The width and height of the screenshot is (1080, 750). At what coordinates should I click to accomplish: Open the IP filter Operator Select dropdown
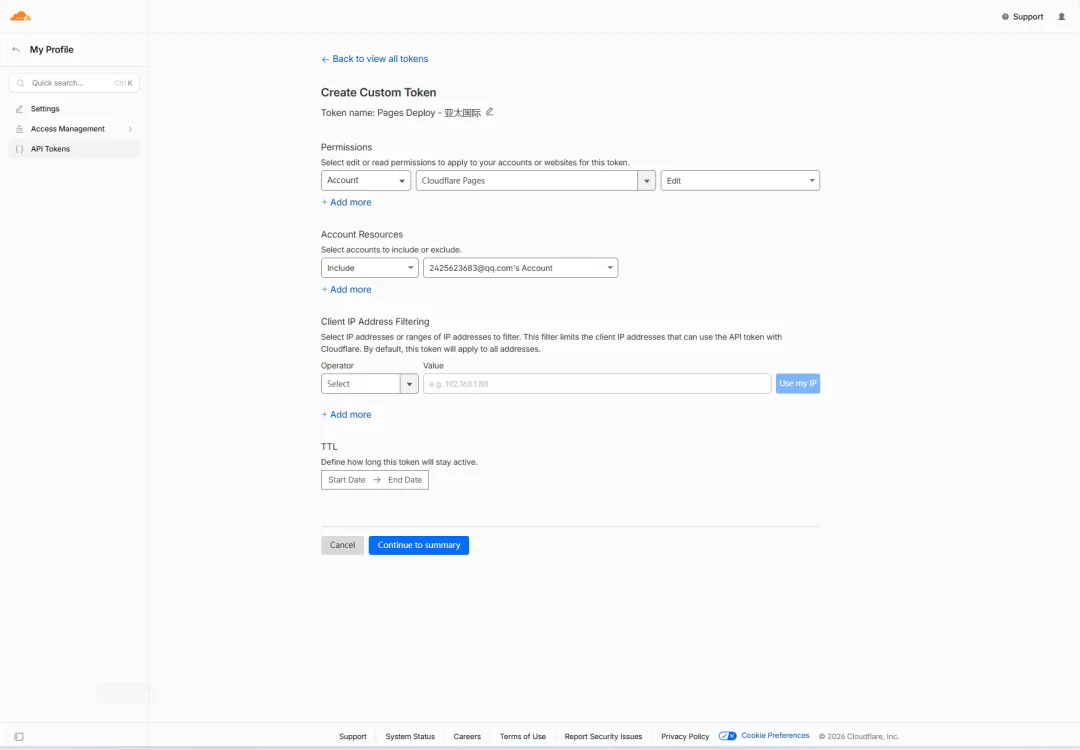pos(369,384)
